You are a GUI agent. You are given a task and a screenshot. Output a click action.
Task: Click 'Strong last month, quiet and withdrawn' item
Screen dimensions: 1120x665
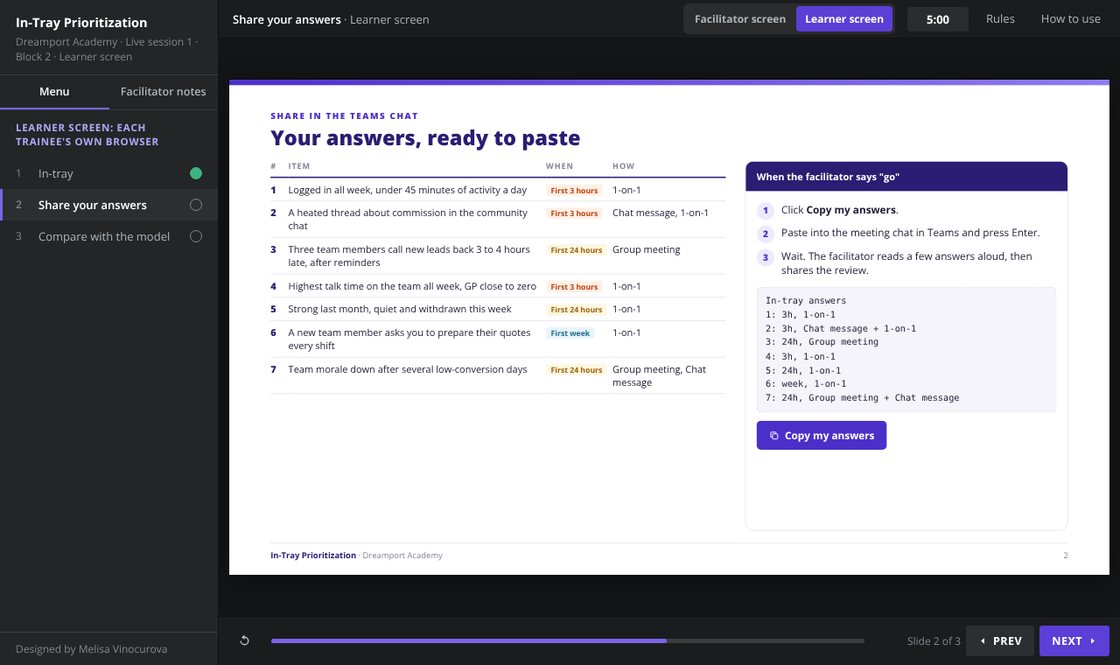tap(399, 309)
